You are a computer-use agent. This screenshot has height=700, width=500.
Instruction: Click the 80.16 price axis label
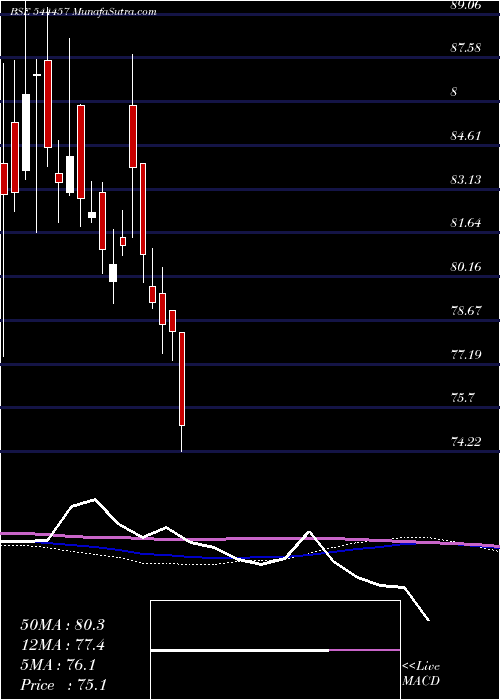coord(467,267)
